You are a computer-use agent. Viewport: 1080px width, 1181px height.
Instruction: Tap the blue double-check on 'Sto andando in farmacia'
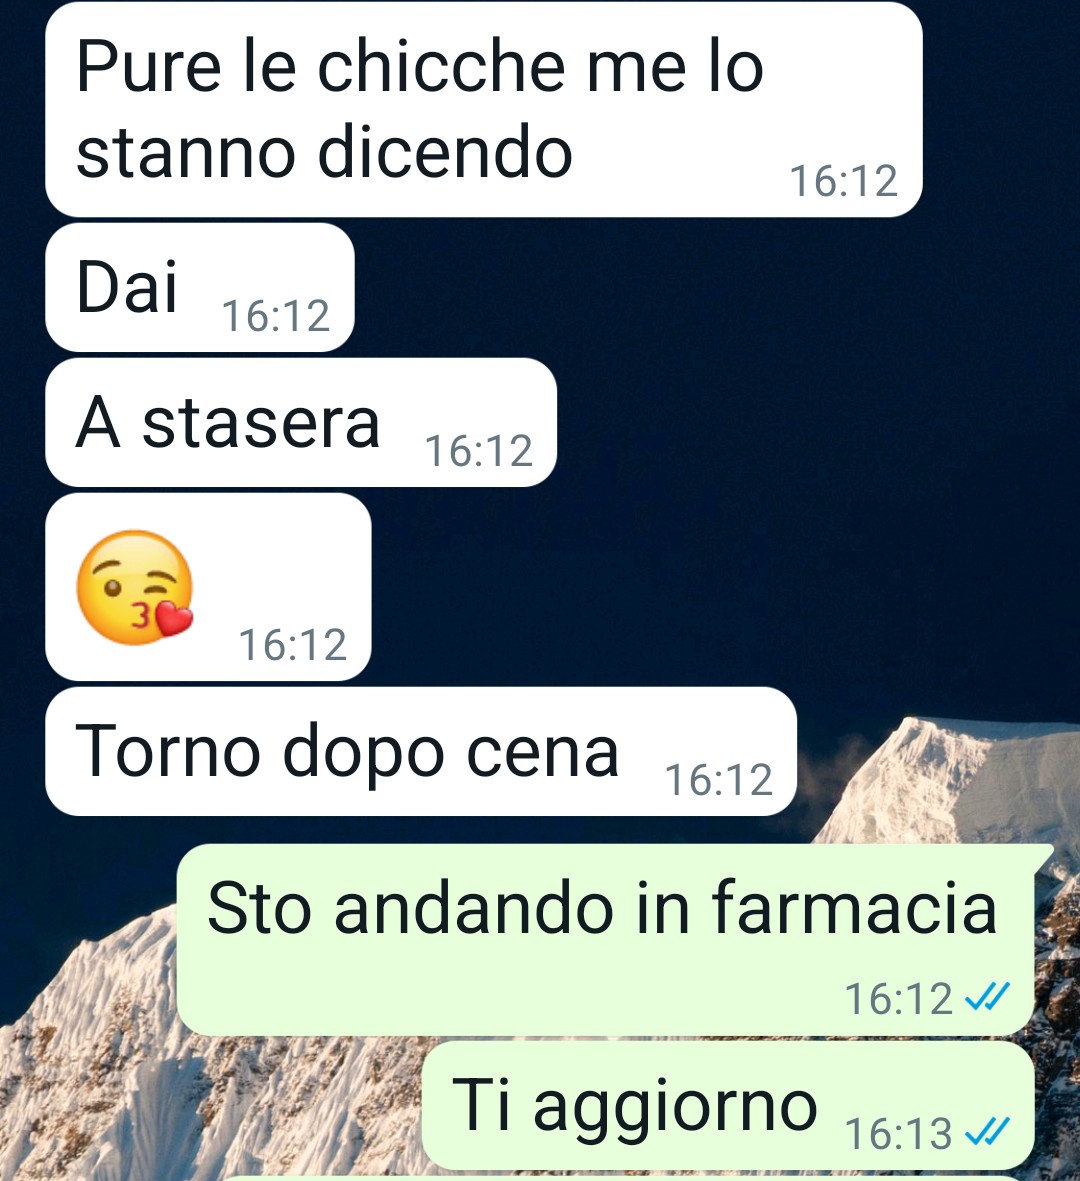click(x=987, y=998)
